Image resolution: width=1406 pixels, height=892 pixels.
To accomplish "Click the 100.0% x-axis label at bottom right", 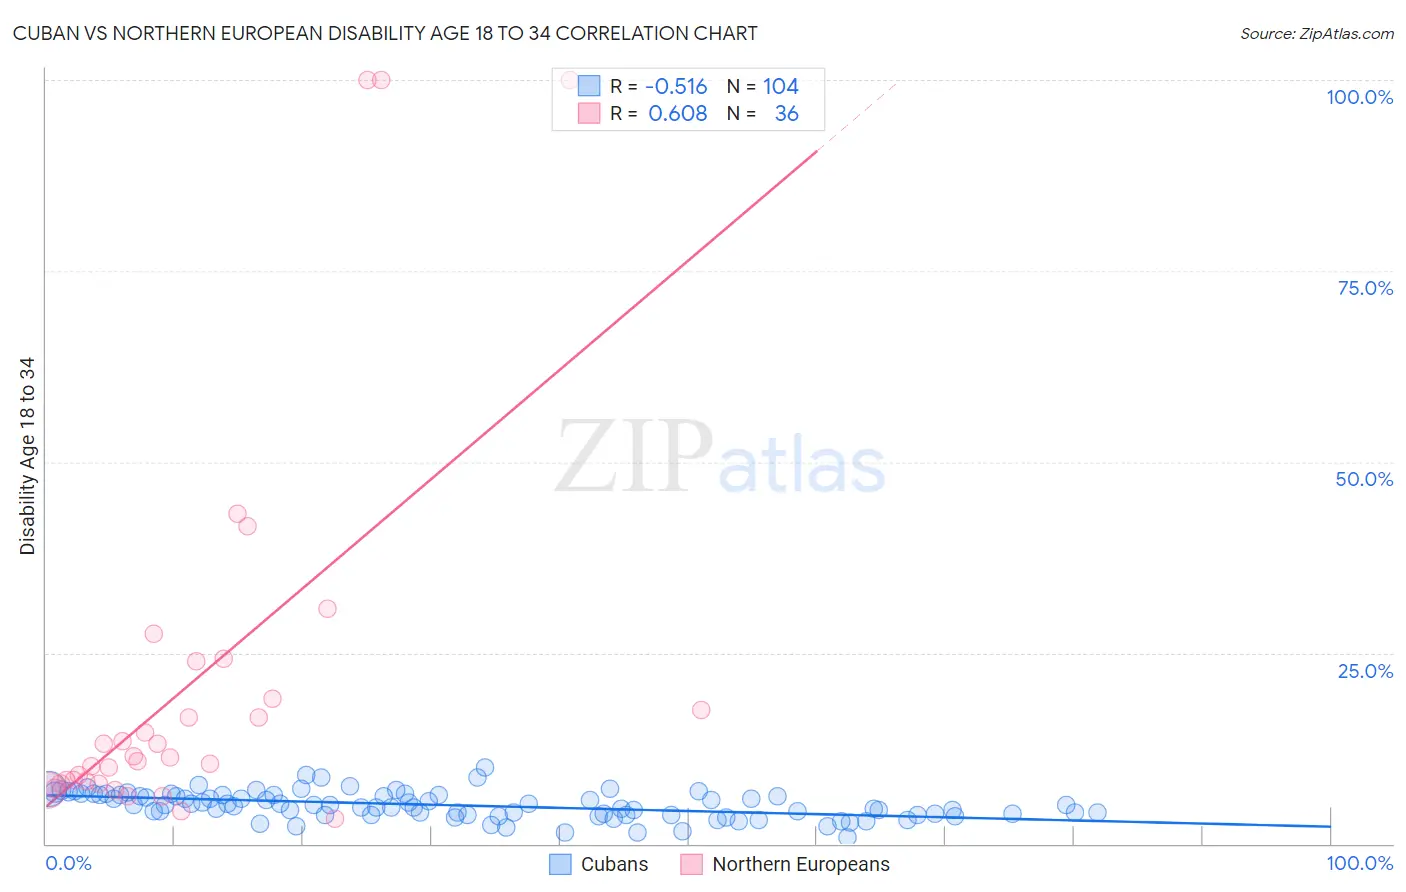I will click(1359, 863).
